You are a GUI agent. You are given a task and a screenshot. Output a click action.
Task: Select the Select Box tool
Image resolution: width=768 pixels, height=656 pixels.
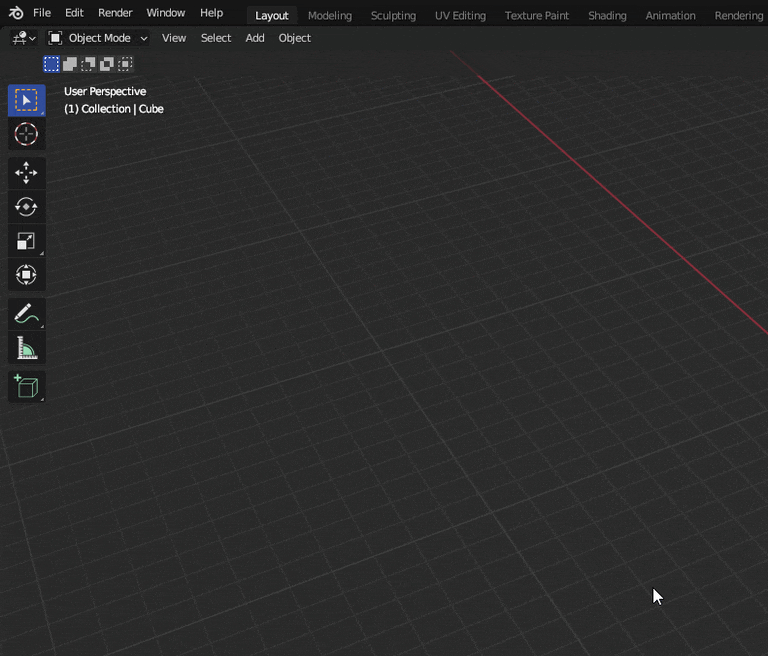[26, 100]
